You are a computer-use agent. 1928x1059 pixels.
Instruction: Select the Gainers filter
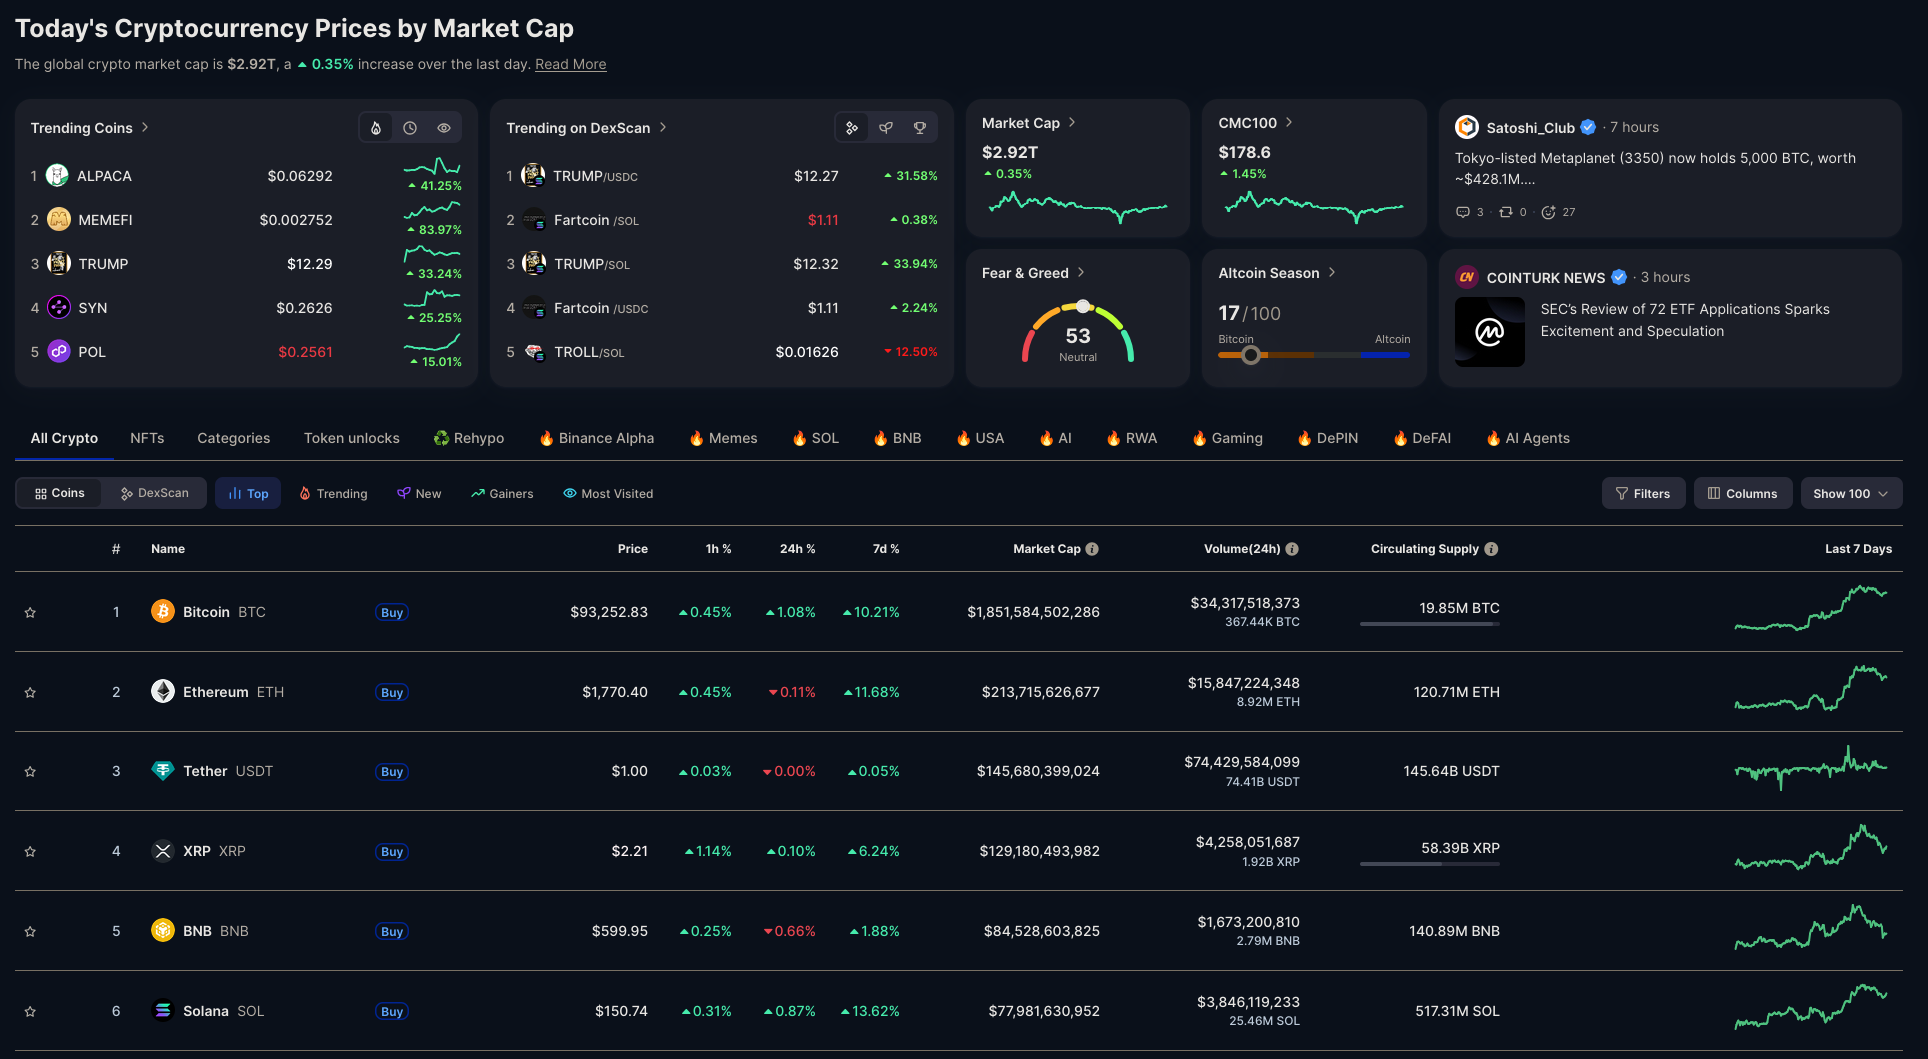[502, 493]
